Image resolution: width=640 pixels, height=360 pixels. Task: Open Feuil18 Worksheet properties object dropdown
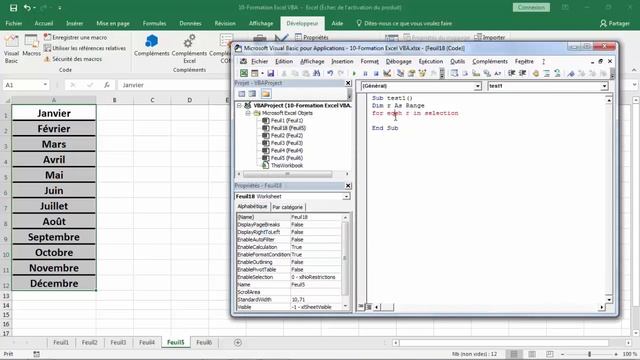pos(346,196)
